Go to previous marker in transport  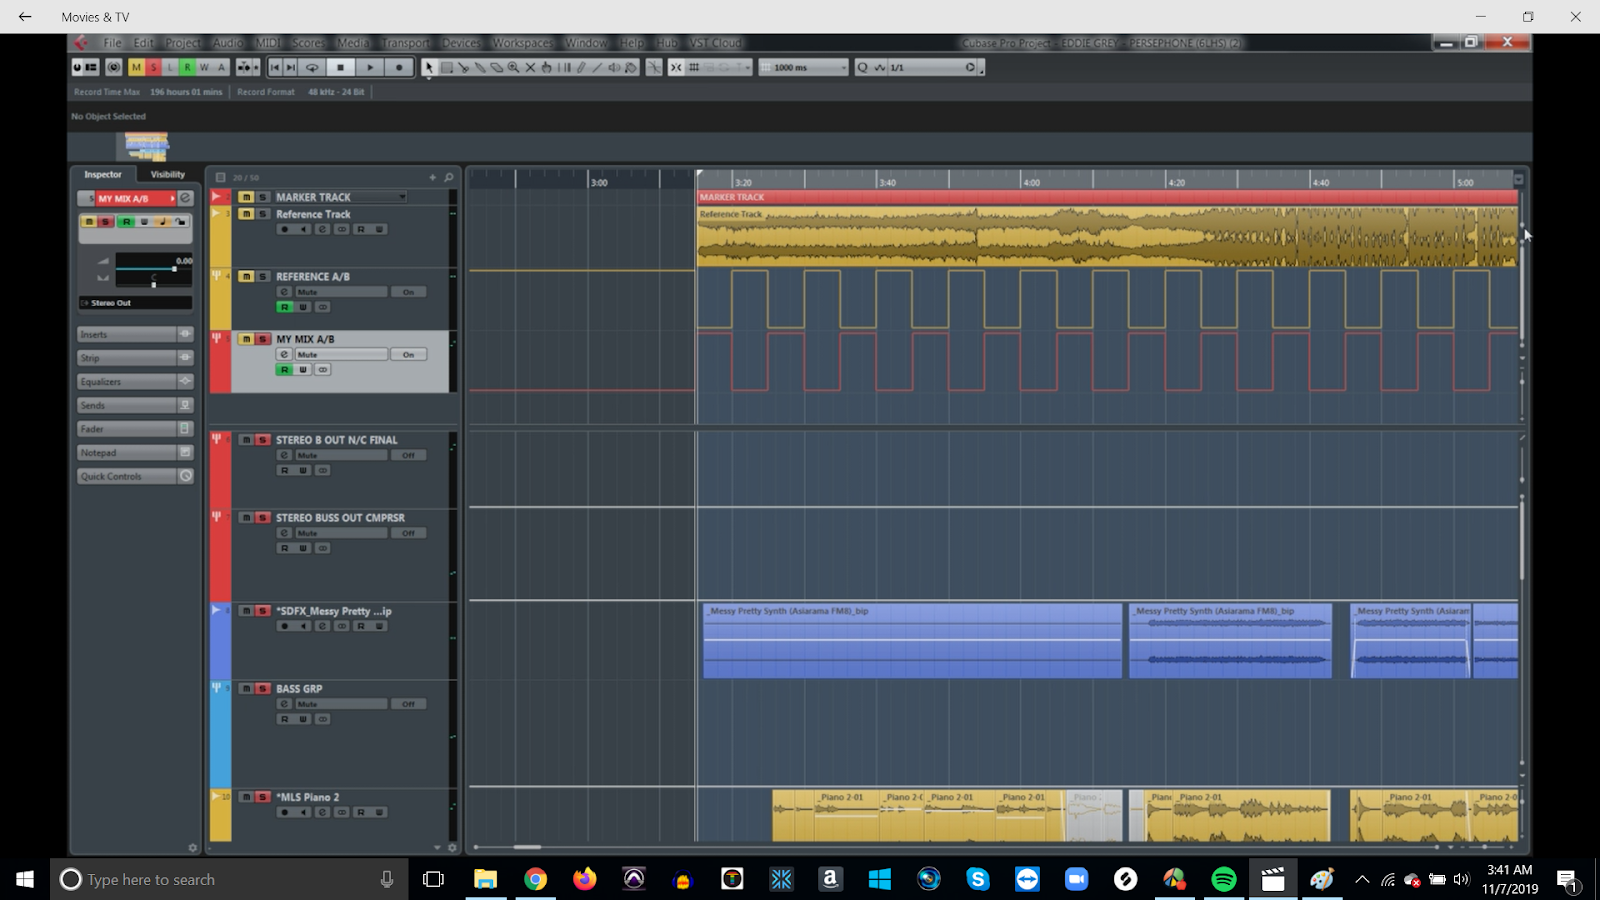[x=275, y=67]
